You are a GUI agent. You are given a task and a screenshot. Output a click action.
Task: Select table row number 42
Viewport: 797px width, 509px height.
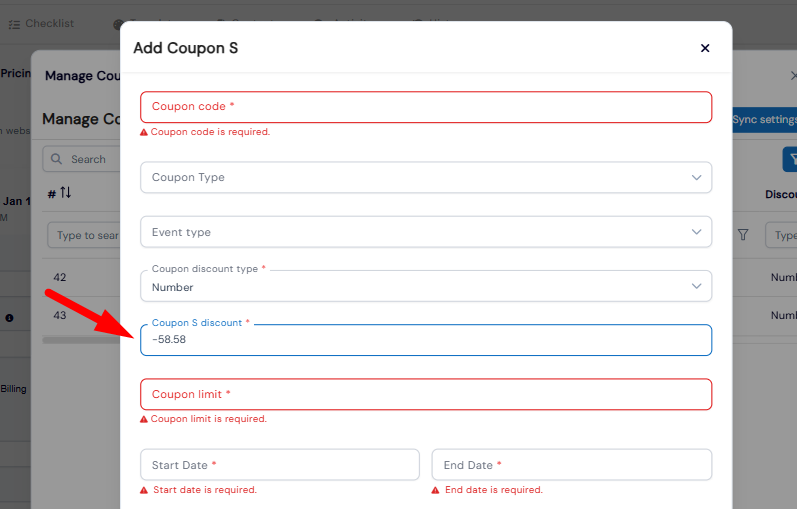coord(59,277)
